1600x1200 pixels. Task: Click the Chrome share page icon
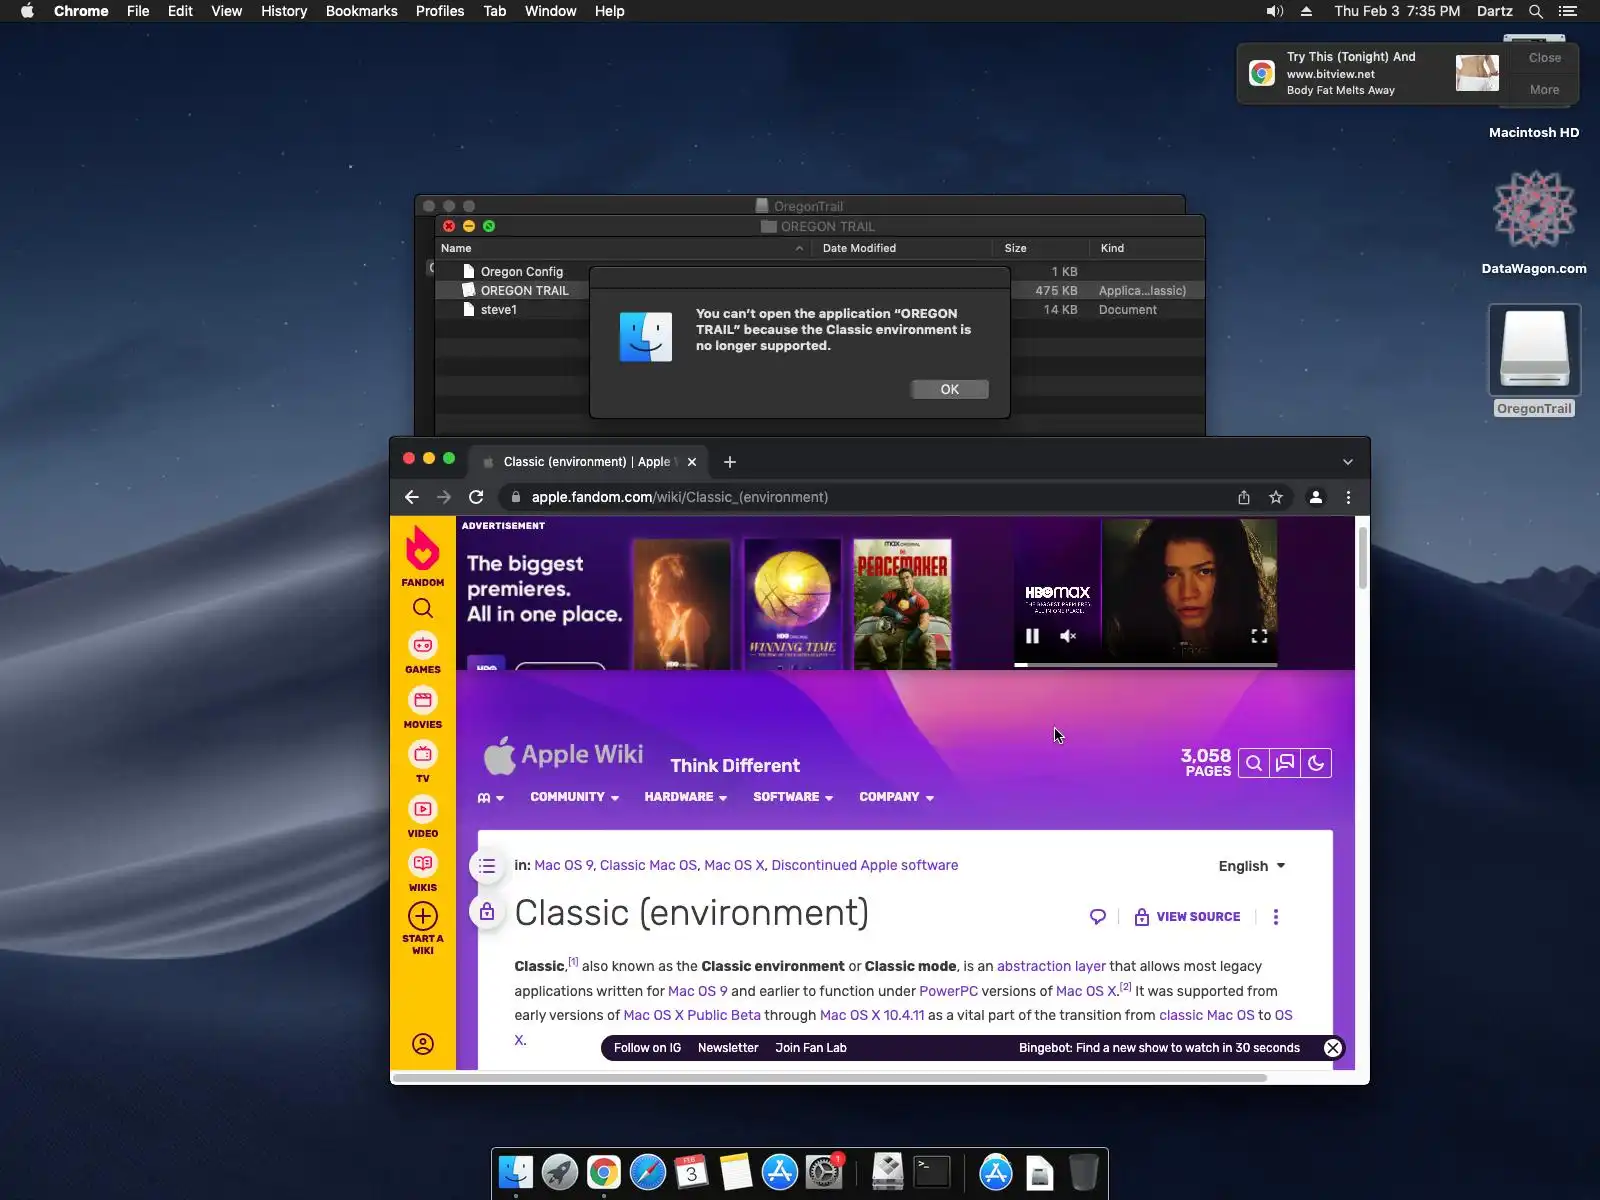coord(1244,497)
